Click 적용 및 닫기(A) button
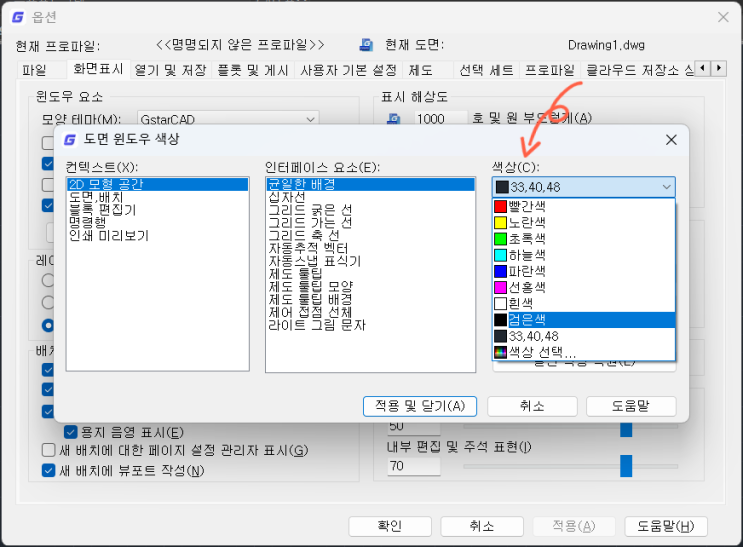Screen dimensions: 743x547 click(x=420, y=406)
